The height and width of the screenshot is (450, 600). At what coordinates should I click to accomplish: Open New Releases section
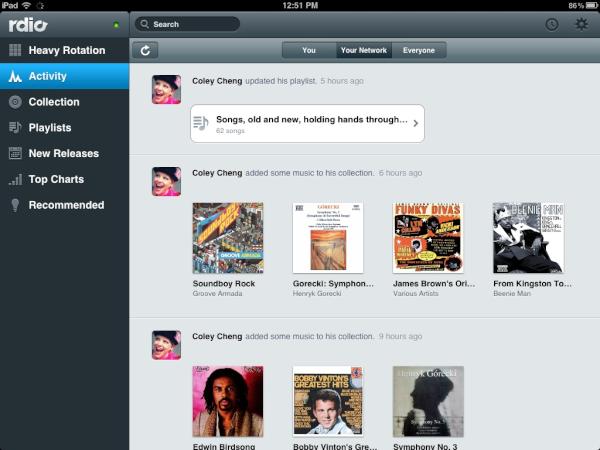point(64,153)
